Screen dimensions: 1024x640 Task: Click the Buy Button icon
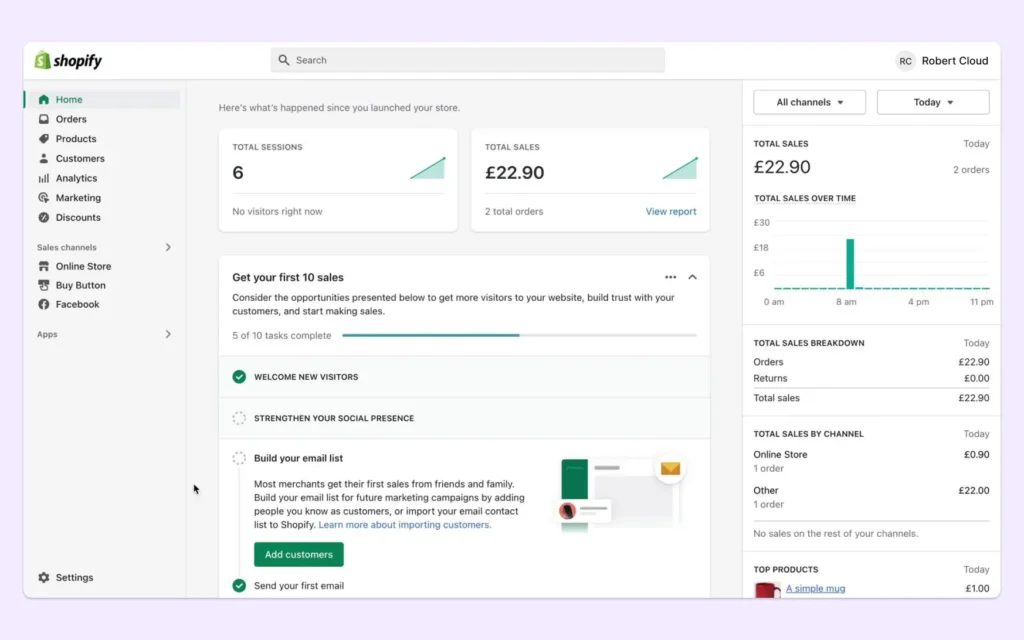[x=44, y=285]
